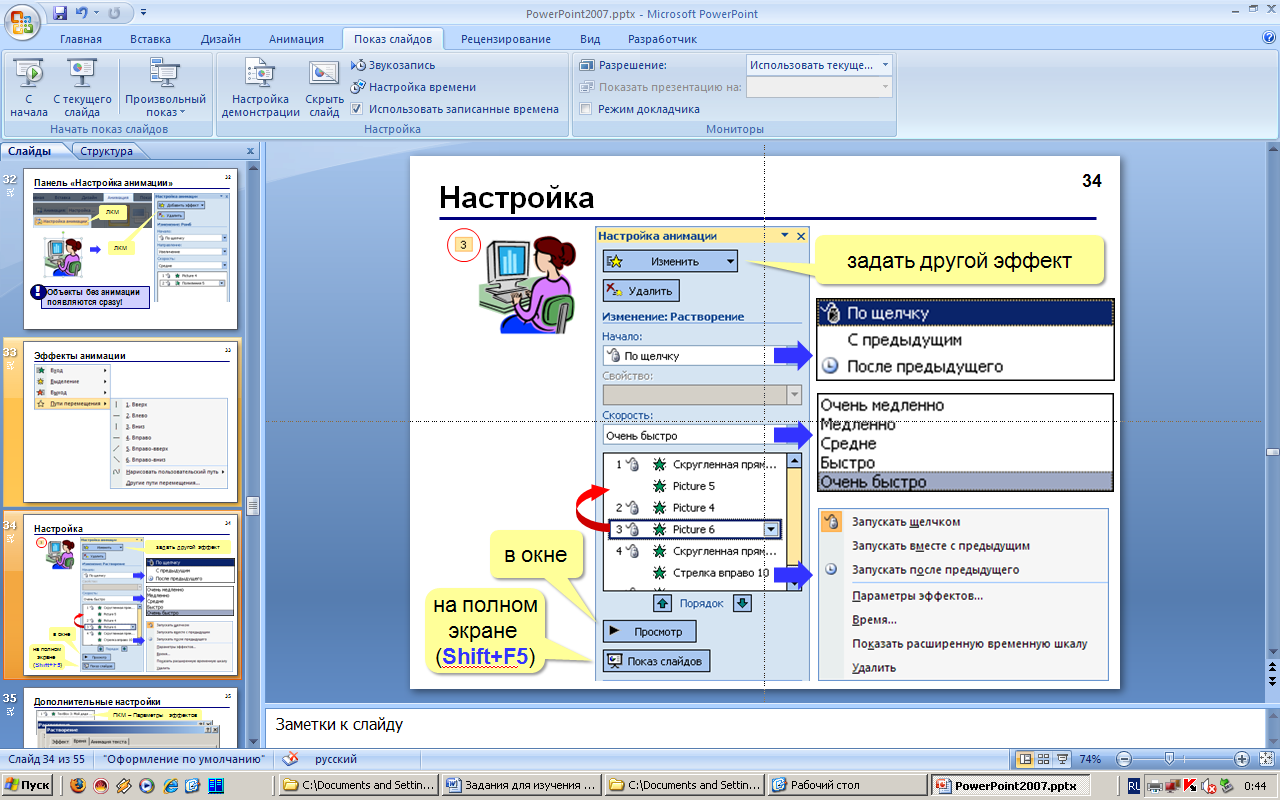
Task: Open the round Office button menu
Action: (x=22, y=20)
